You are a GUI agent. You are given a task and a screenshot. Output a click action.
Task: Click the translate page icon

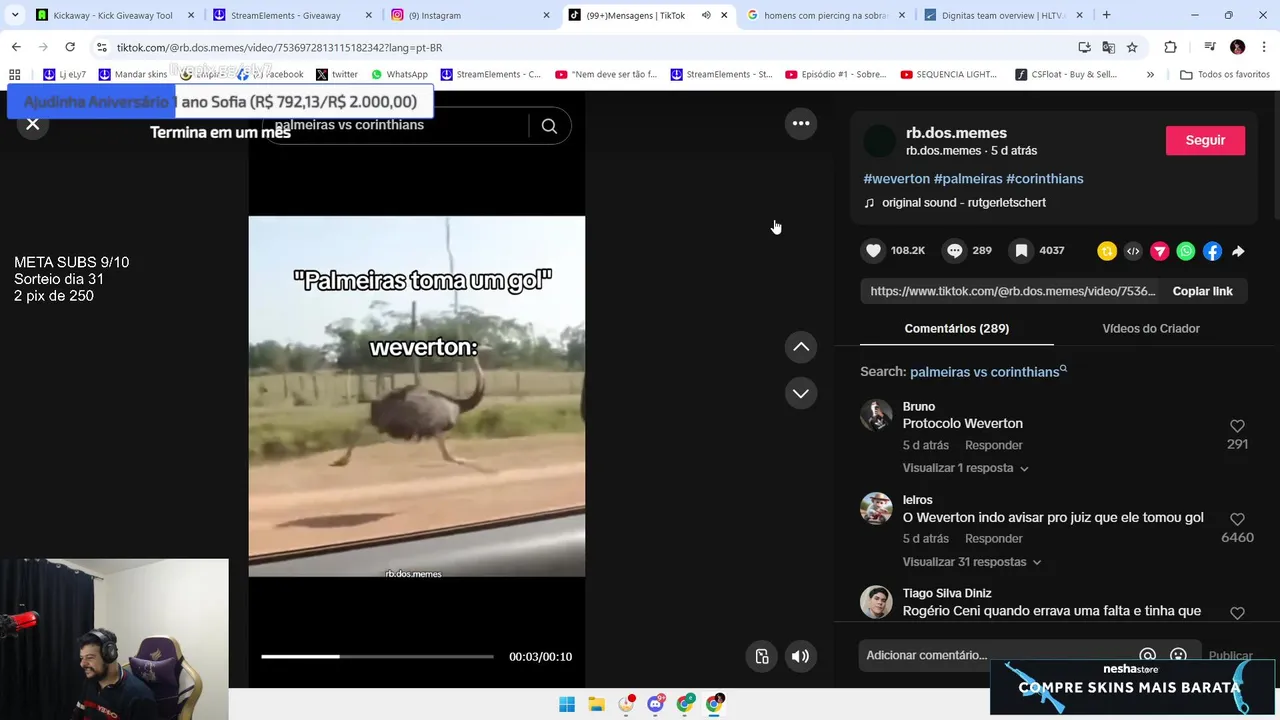pyautogui.click(x=1108, y=47)
